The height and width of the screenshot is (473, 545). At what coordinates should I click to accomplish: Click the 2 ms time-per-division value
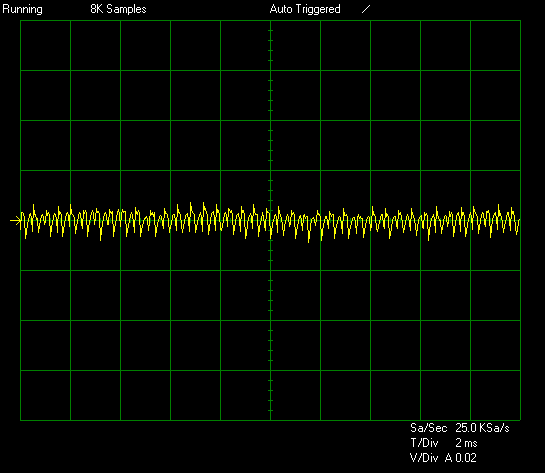466,443
